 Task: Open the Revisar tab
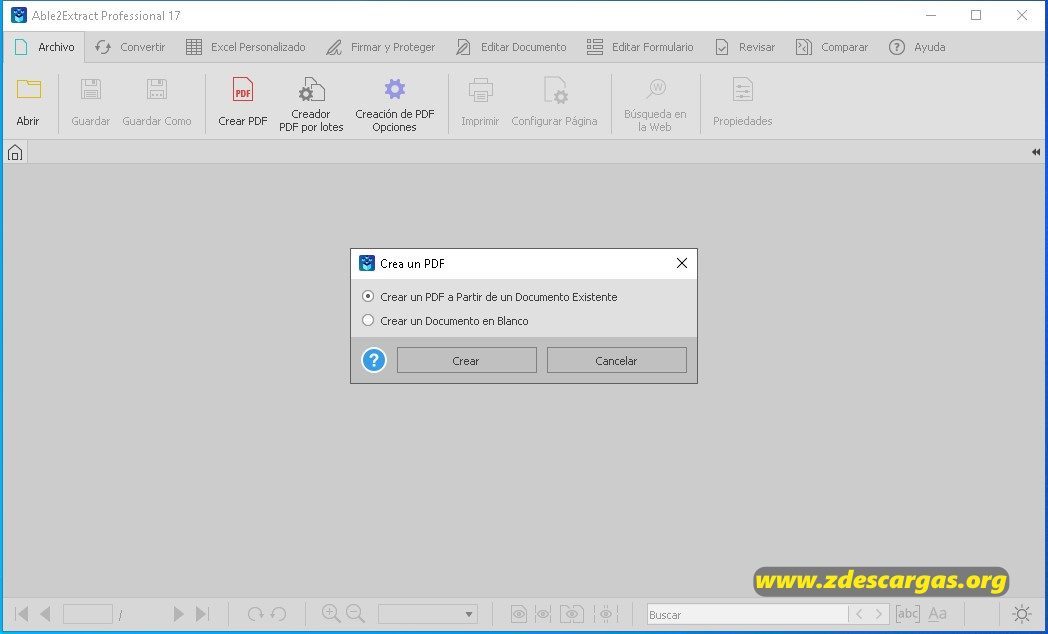click(x=745, y=47)
